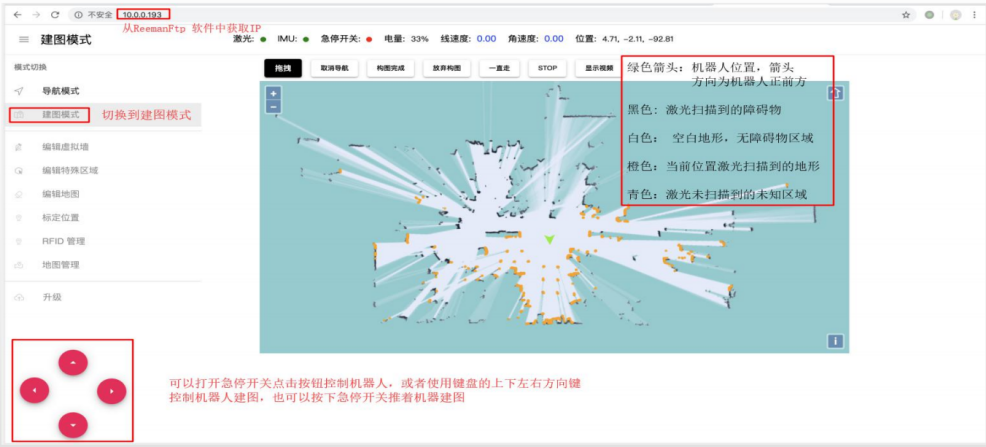
Task: Click the map's top-right rotate icon
Action: (834, 93)
